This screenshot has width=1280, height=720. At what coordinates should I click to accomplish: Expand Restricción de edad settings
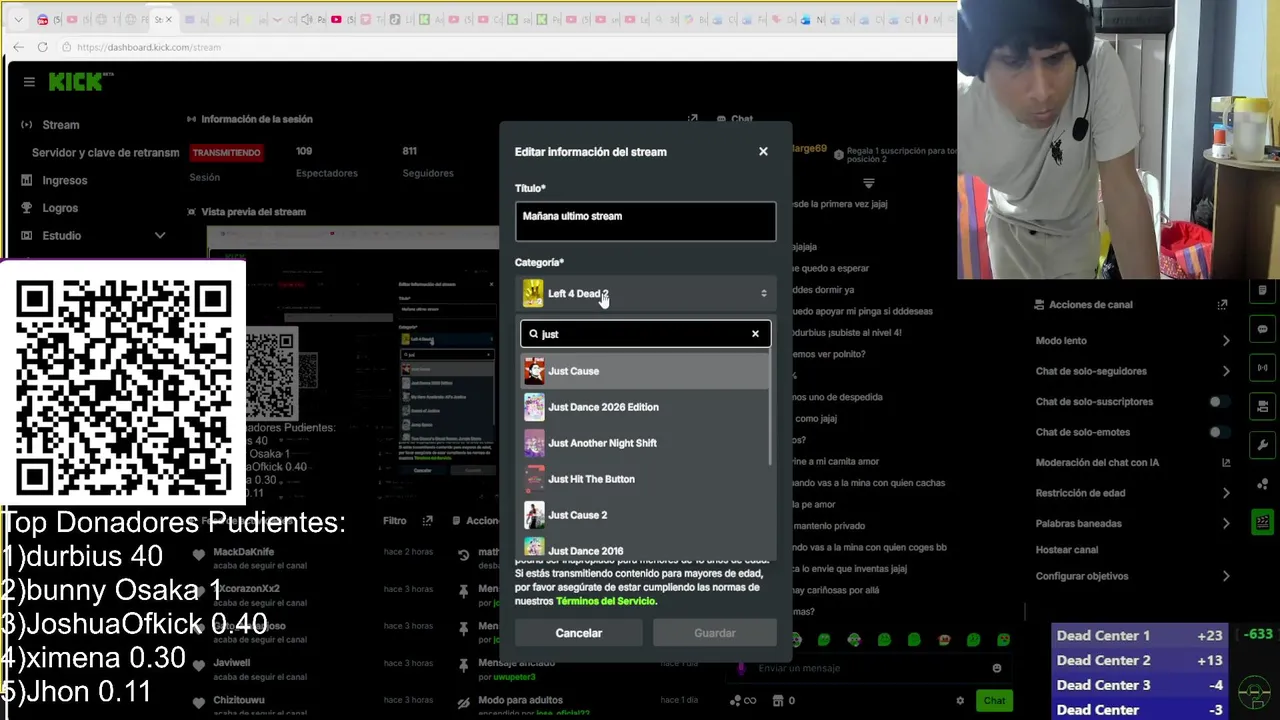tap(1226, 493)
